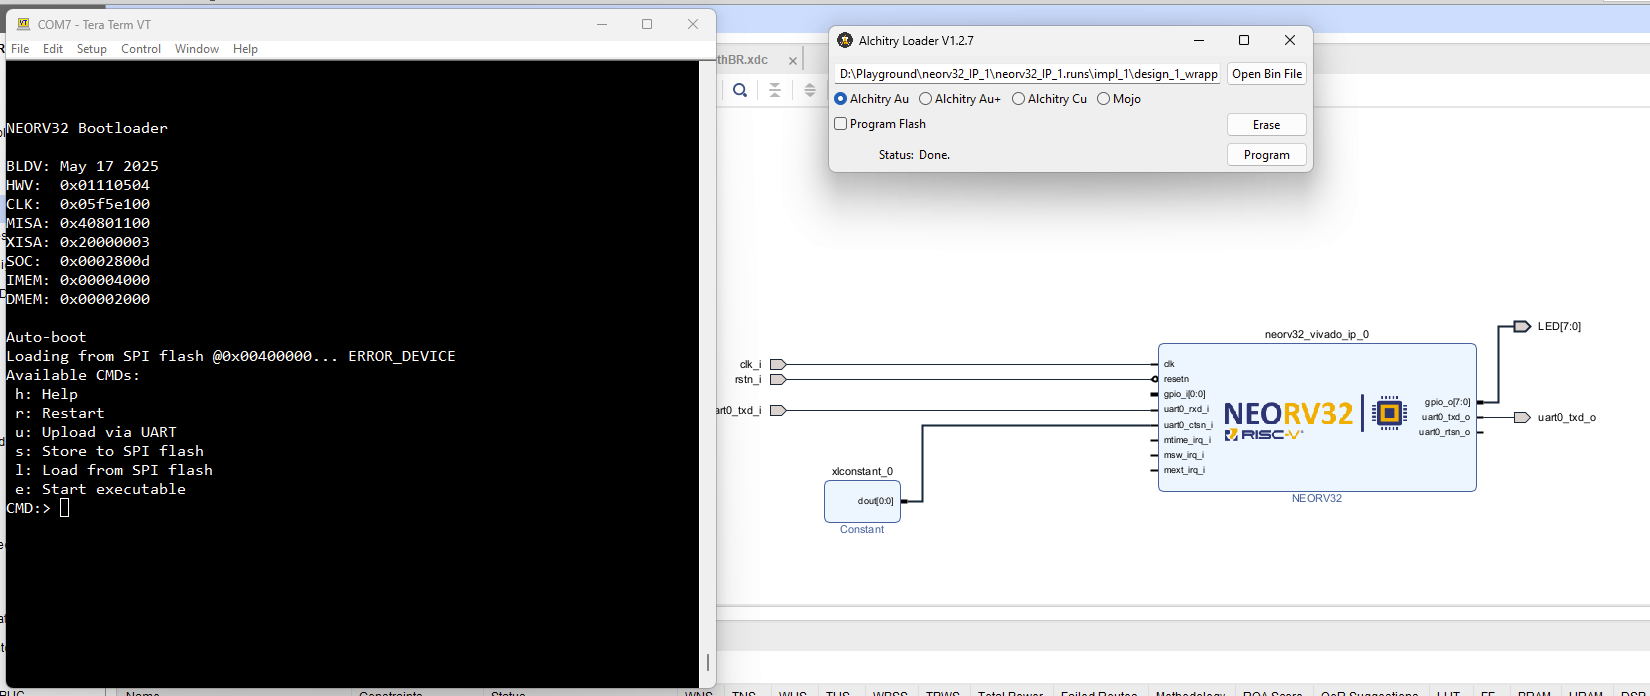Minimize the Tera Term window
Screen dimensions: 1650x696
point(602,24)
